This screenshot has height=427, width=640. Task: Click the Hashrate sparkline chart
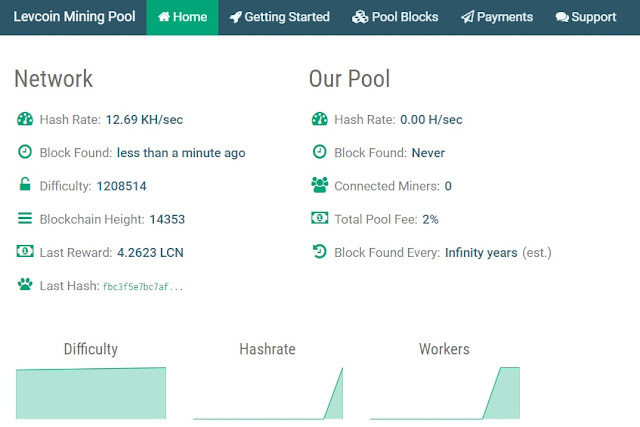click(268, 393)
